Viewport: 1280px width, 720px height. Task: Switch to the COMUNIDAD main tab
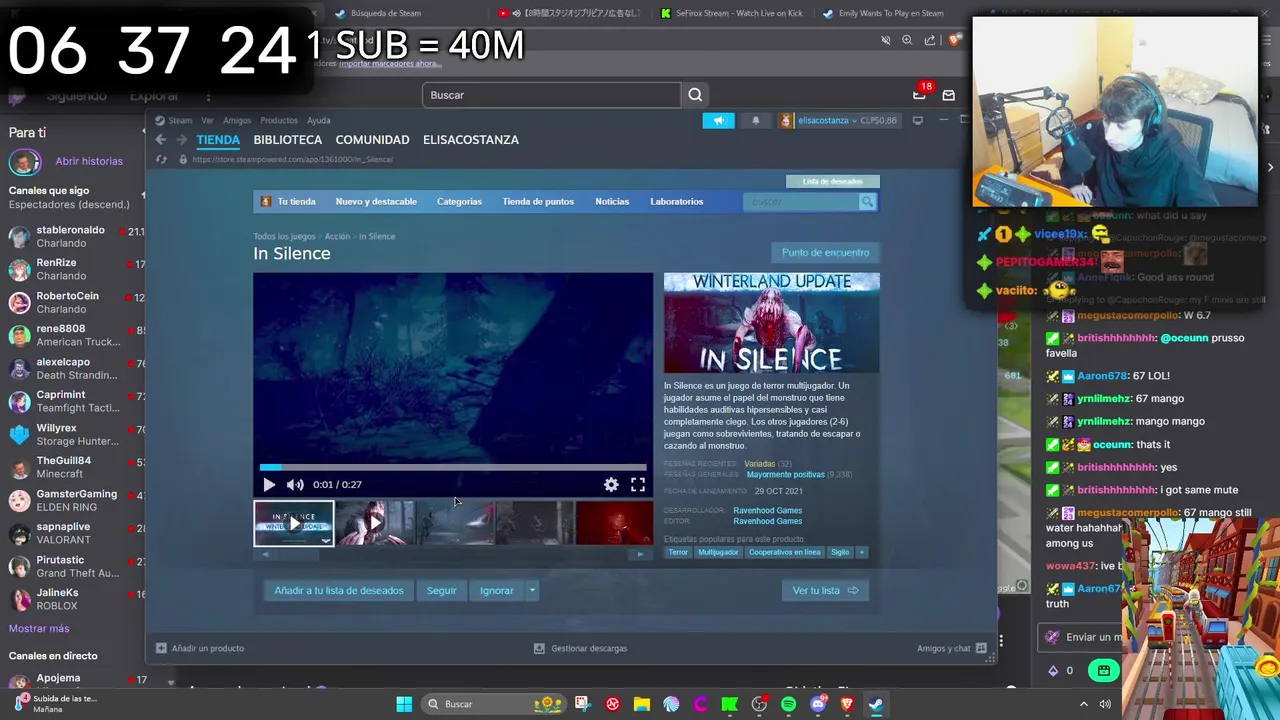(372, 140)
